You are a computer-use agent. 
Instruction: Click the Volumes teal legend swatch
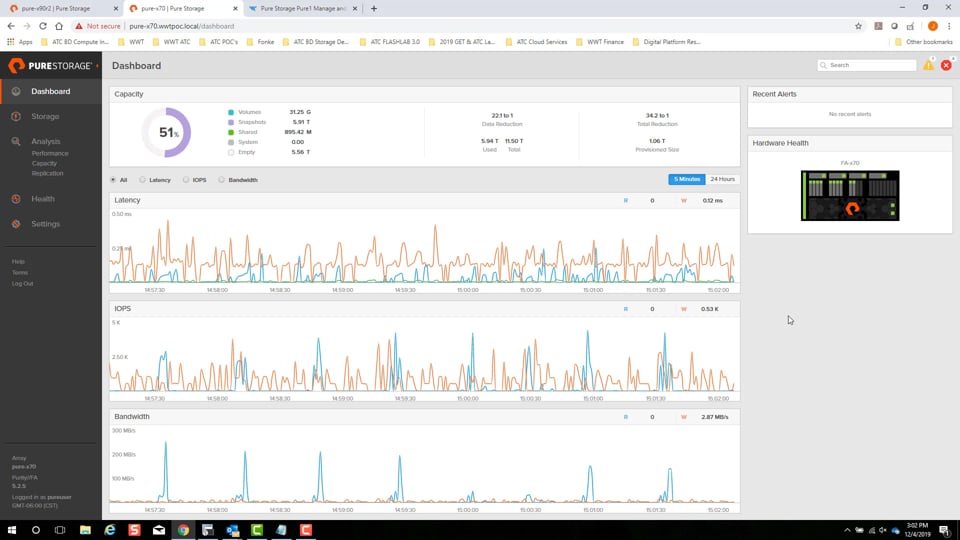pos(231,113)
